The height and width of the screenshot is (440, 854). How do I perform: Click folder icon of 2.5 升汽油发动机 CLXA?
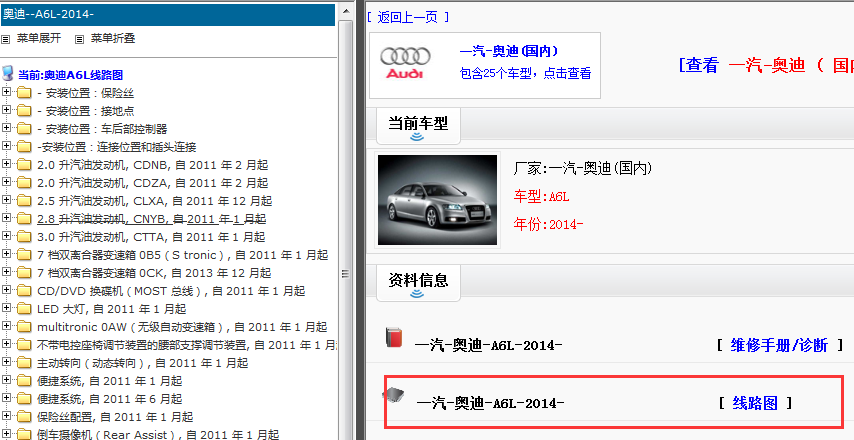point(24,201)
